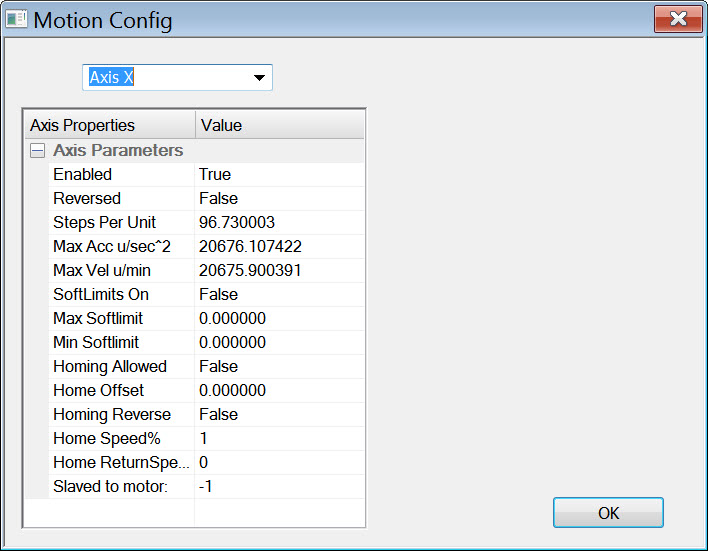Click the Home Speed% value cell
Image resolution: width=708 pixels, height=551 pixels.
(x=279, y=438)
